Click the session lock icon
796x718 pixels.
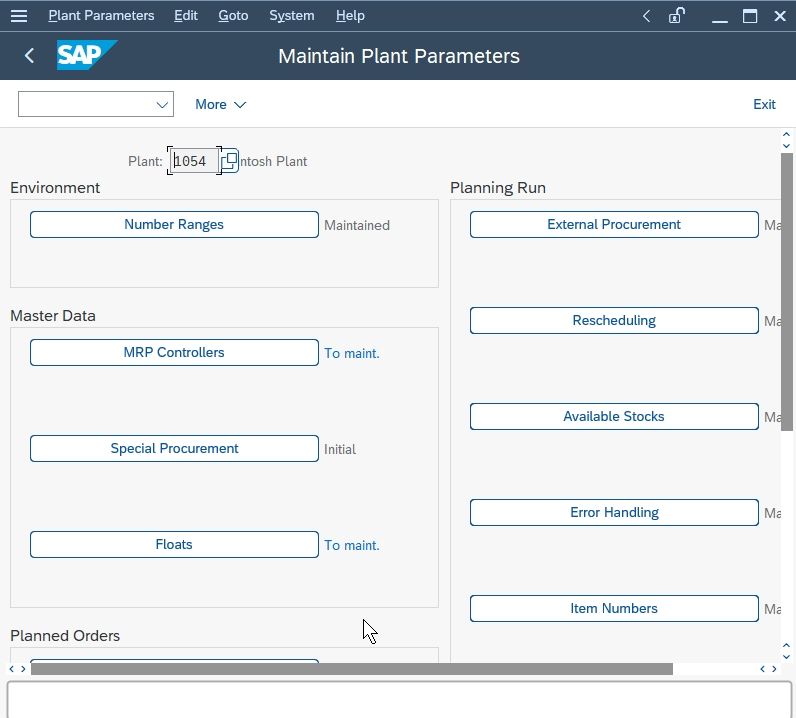pyautogui.click(x=676, y=16)
